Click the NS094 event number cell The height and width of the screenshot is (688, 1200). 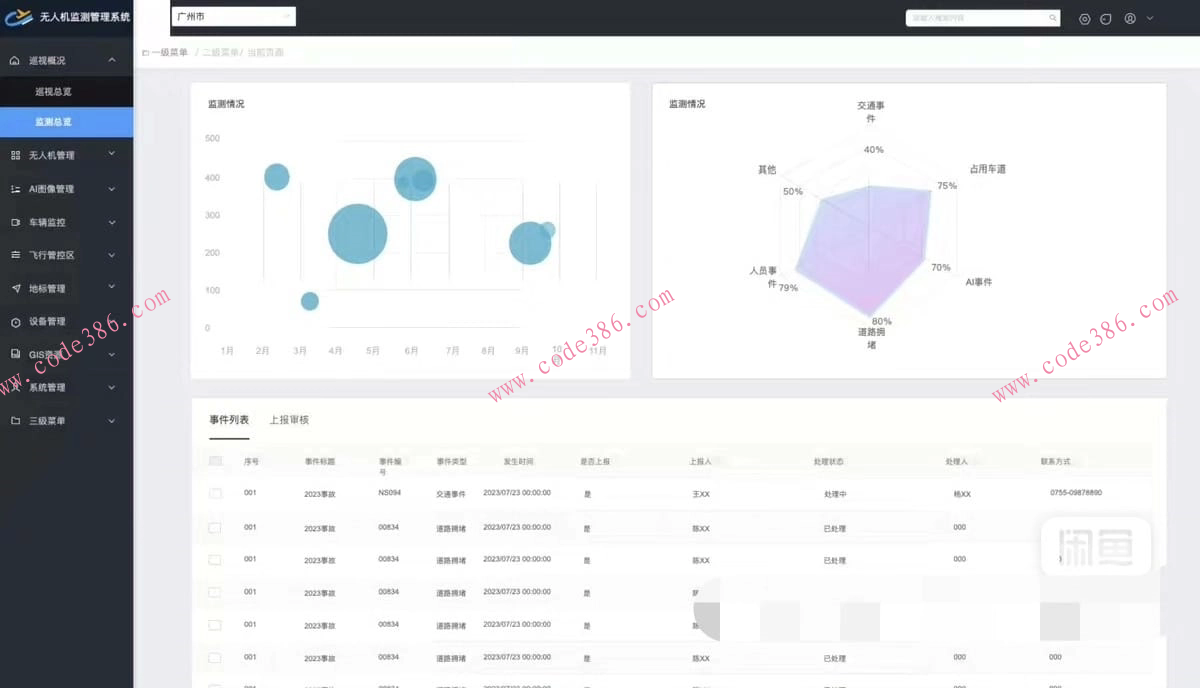click(x=389, y=493)
